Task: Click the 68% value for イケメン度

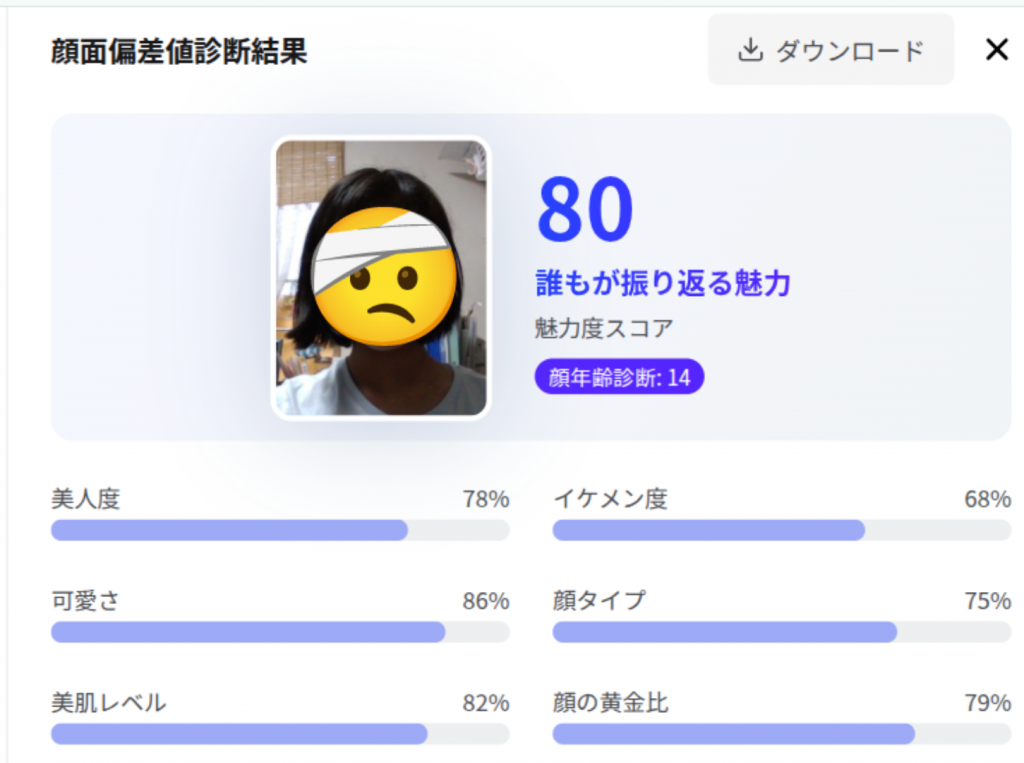Action: 987,499
